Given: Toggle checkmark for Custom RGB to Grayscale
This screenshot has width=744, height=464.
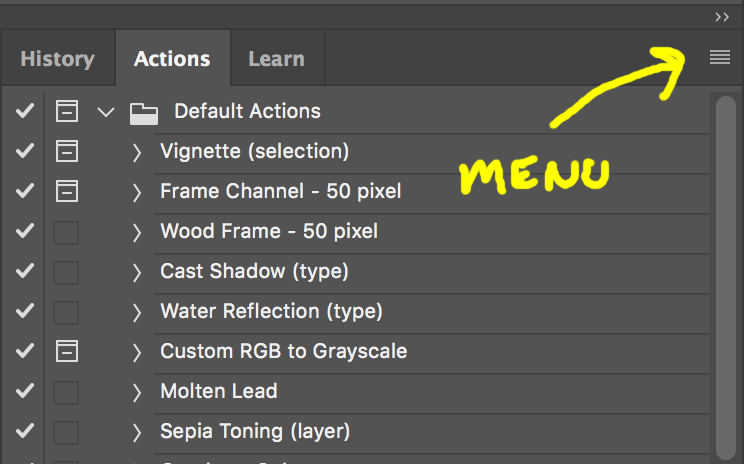Looking at the screenshot, I should (25, 351).
